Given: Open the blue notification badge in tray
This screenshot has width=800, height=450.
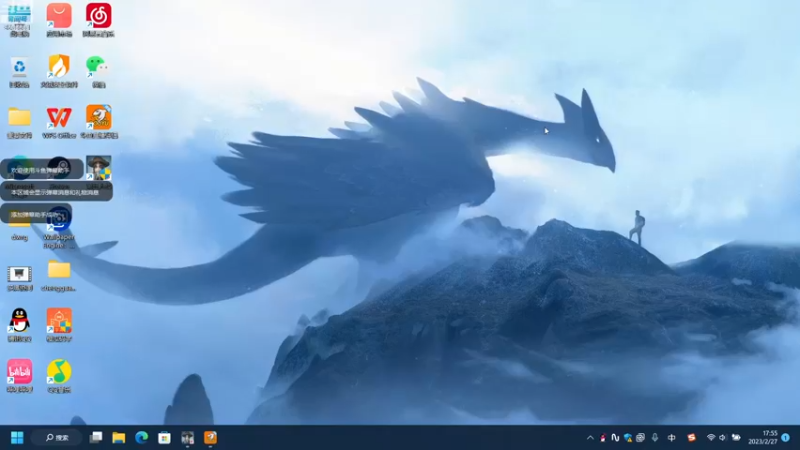Looking at the screenshot, I should click(x=786, y=438).
